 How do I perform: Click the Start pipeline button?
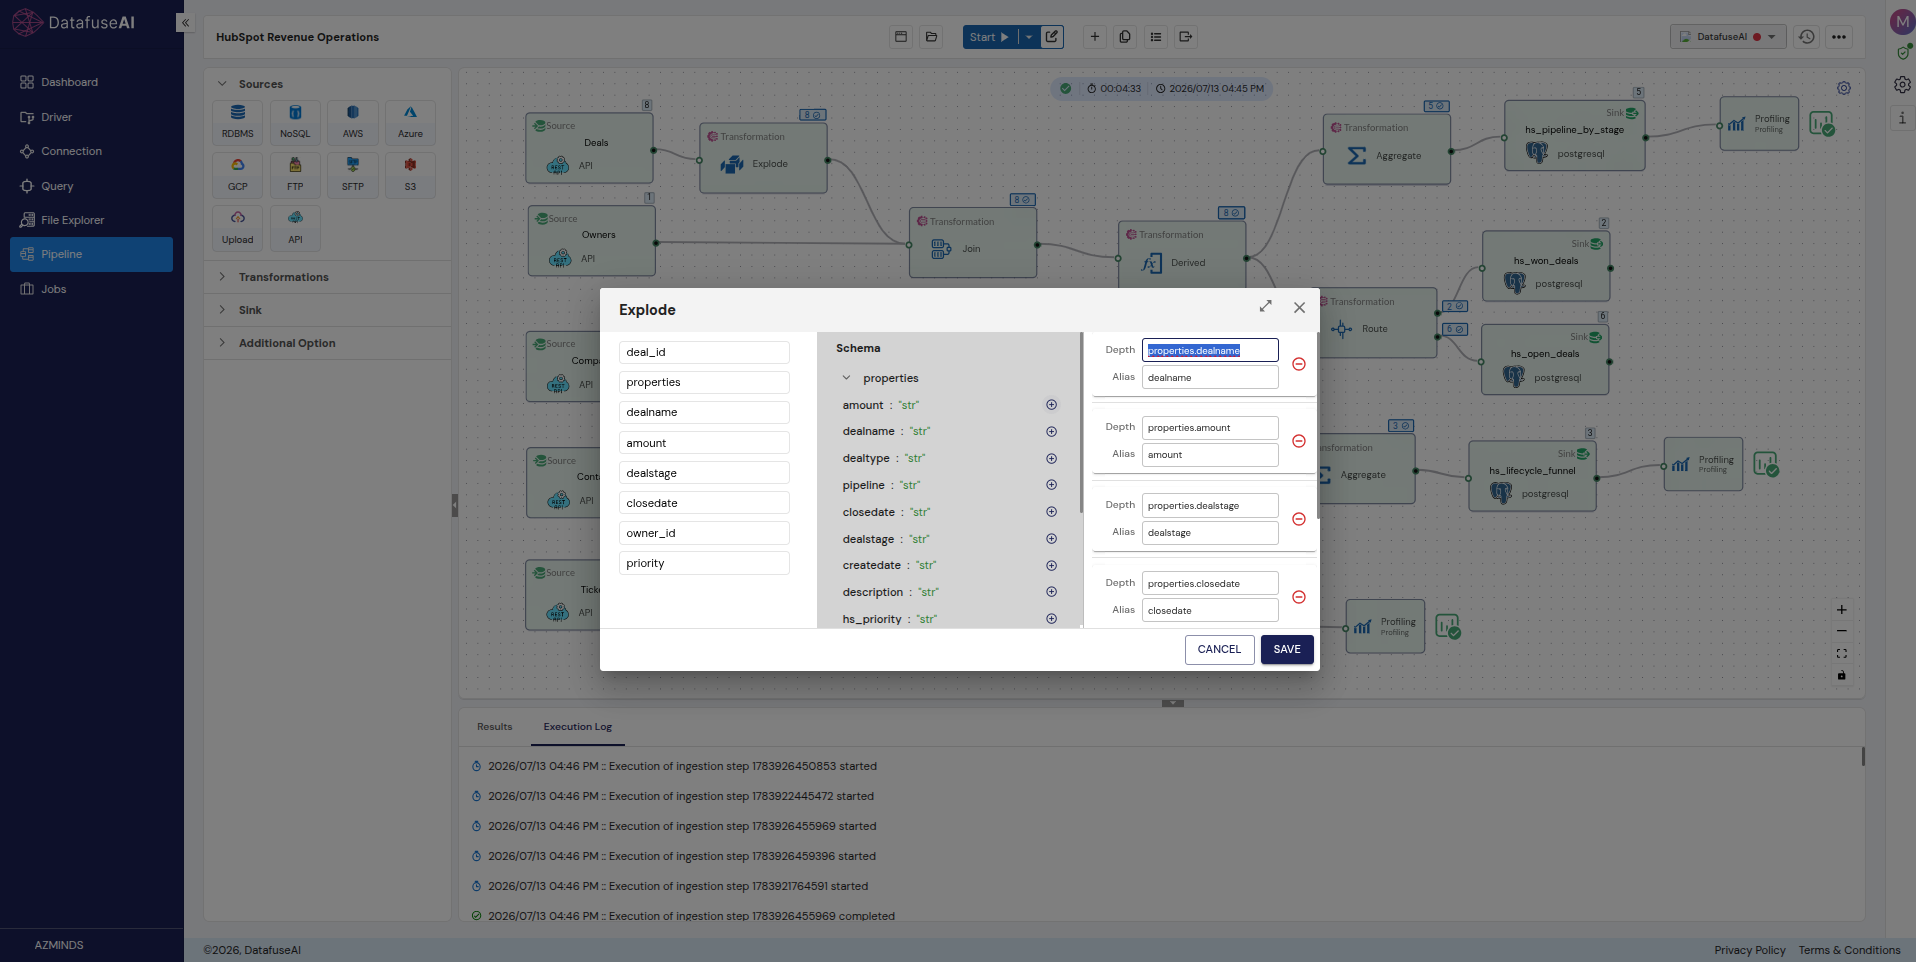click(x=990, y=37)
